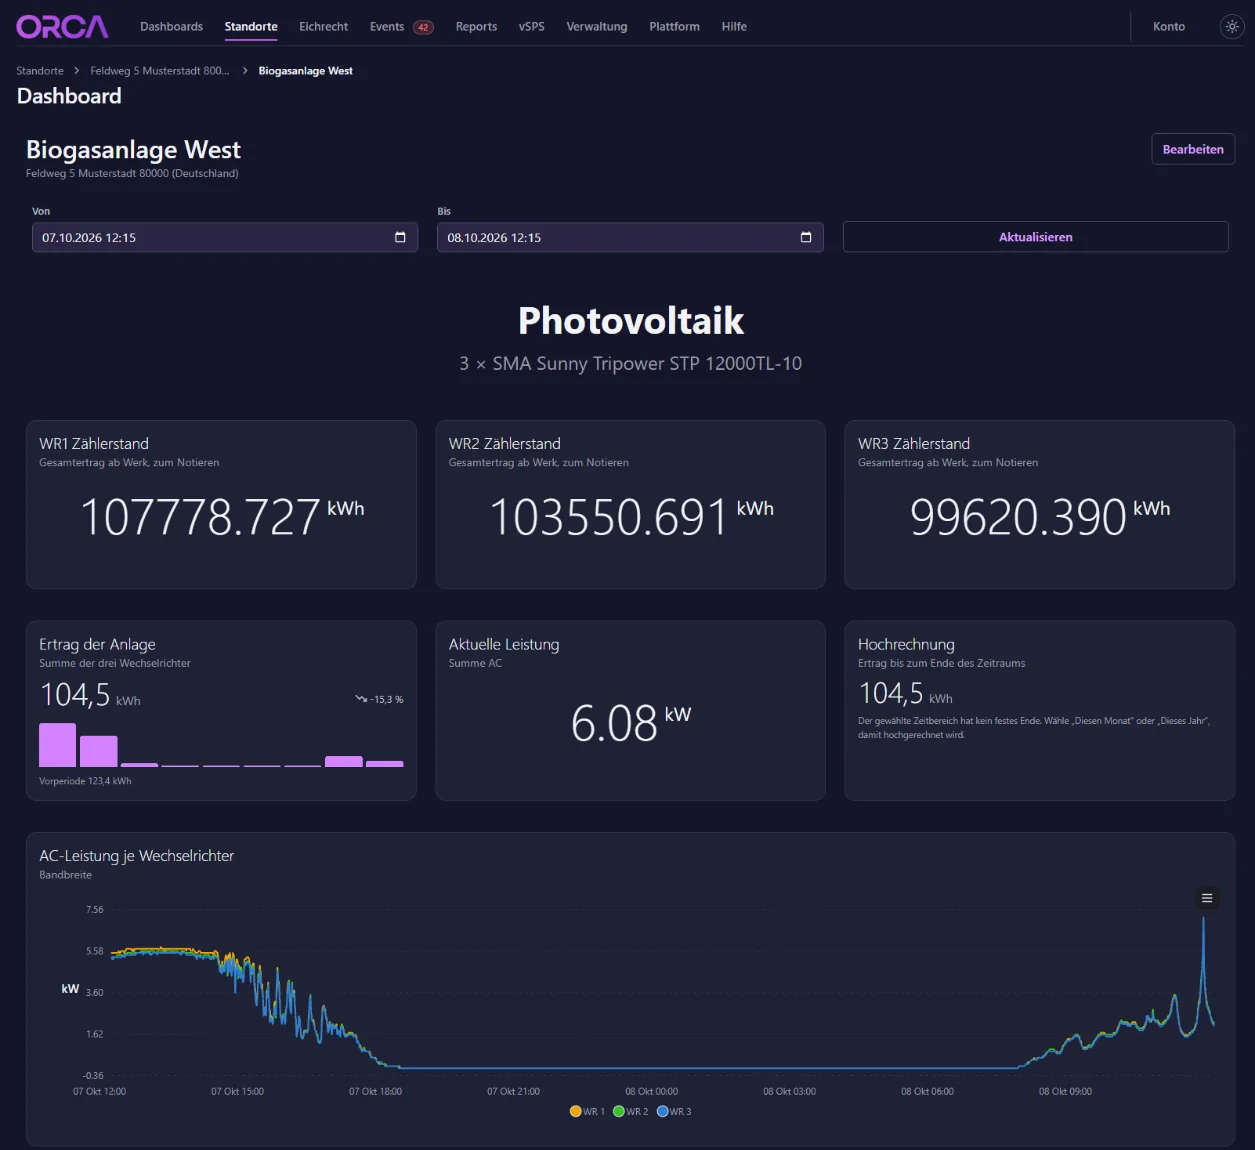The height and width of the screenshot is (1150, 1255).
Task: Click the tallest first bar in Ertrag chart
Action: (x=57, y=745)
